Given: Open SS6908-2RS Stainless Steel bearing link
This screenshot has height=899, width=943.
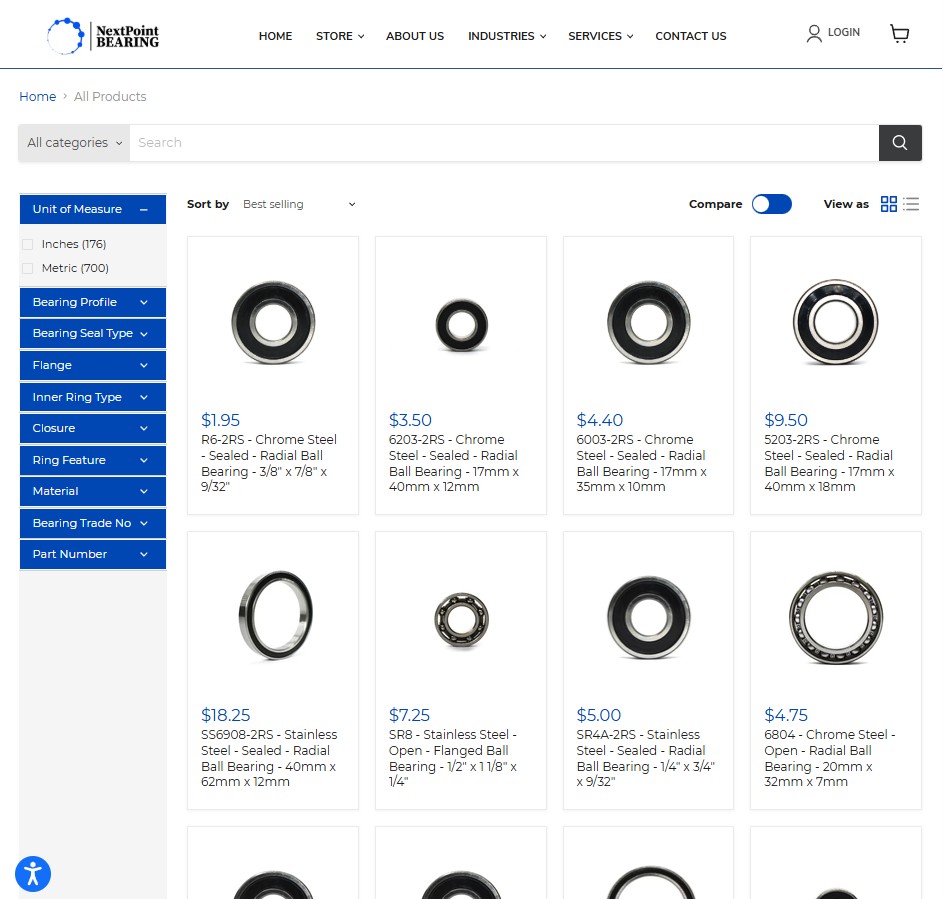Looking at the screenshot, I should pos(269,758).
